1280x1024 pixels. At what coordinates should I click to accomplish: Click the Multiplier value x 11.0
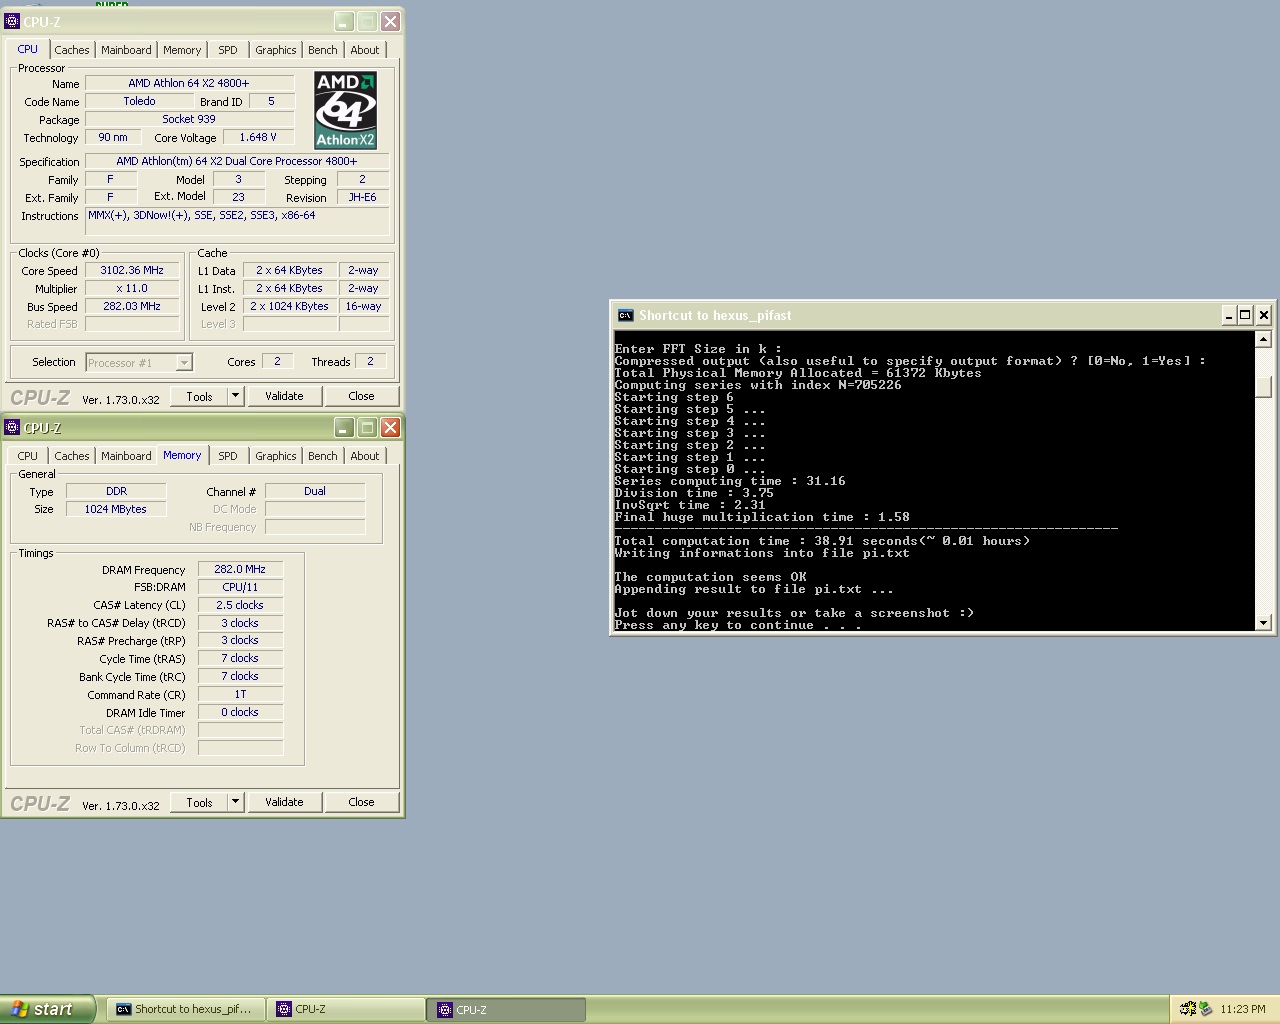pyautogui.click(x=132, y=288)
